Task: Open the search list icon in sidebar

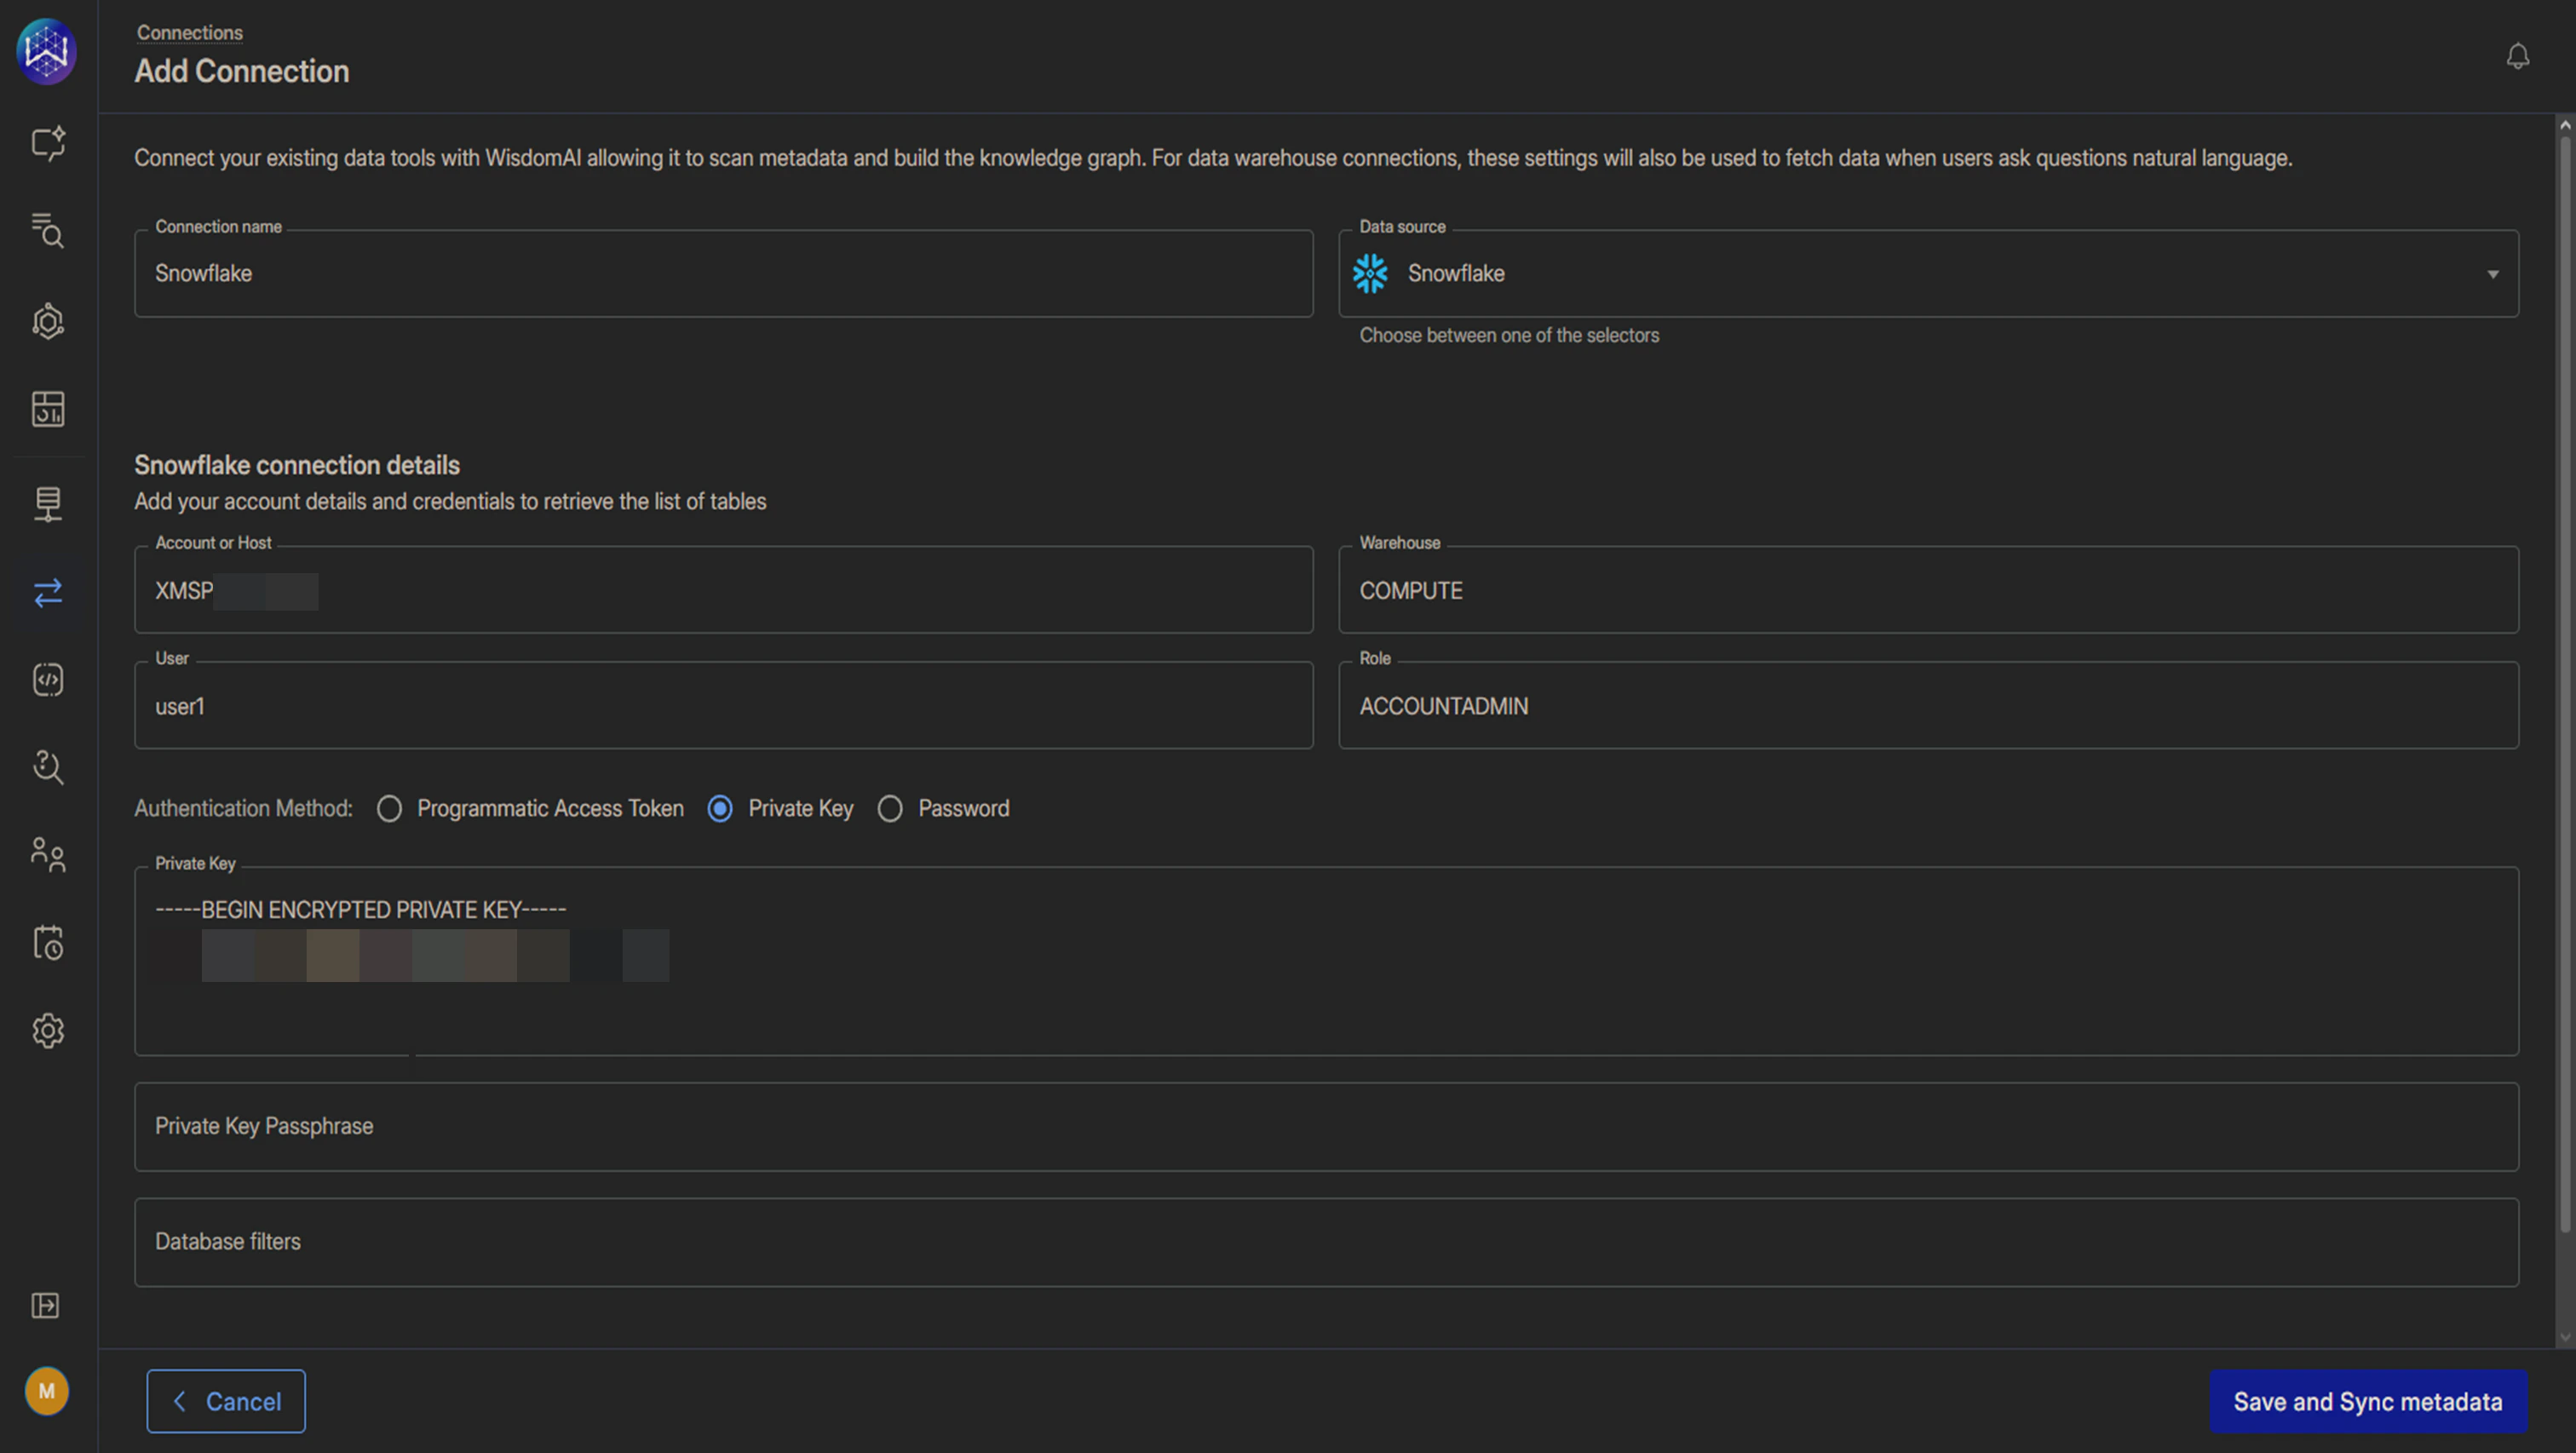Action: click(x=48, y=231)
